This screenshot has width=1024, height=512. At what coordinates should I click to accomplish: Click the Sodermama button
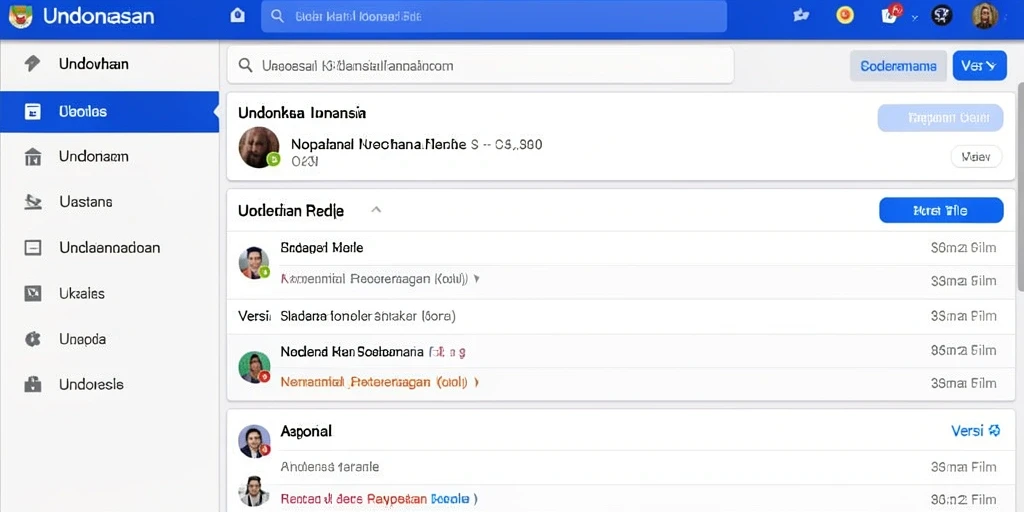[x=898, y=66]
